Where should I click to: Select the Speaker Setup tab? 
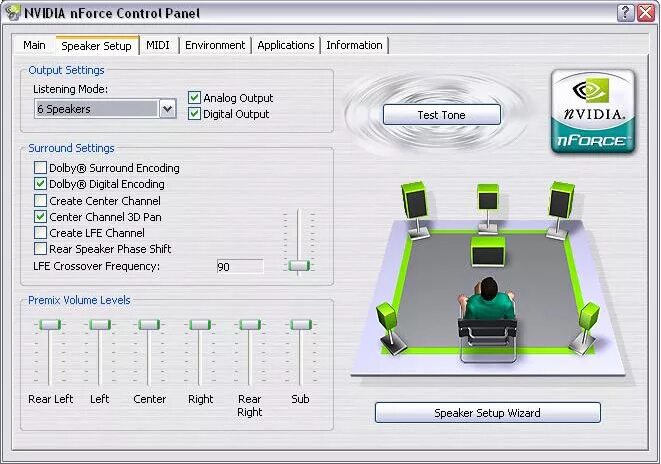coord(97,46)
